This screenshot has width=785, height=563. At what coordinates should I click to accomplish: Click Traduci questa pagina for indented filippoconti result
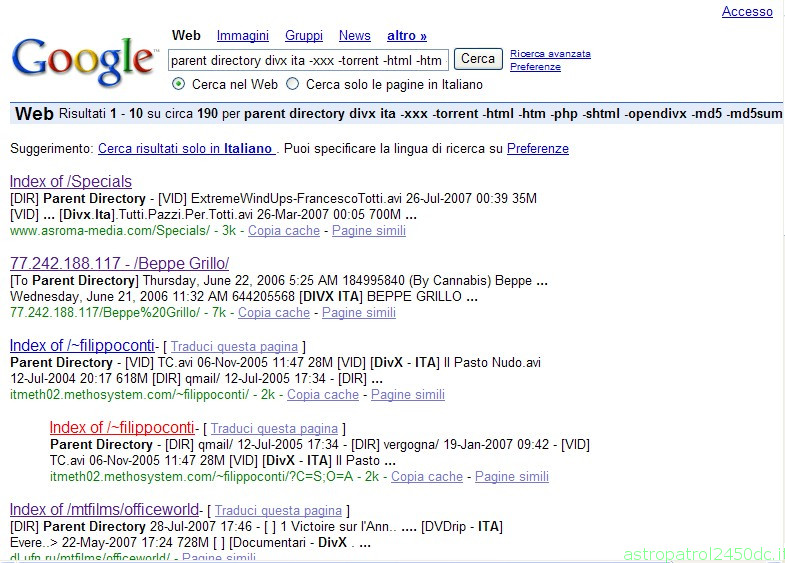point(274,428)
